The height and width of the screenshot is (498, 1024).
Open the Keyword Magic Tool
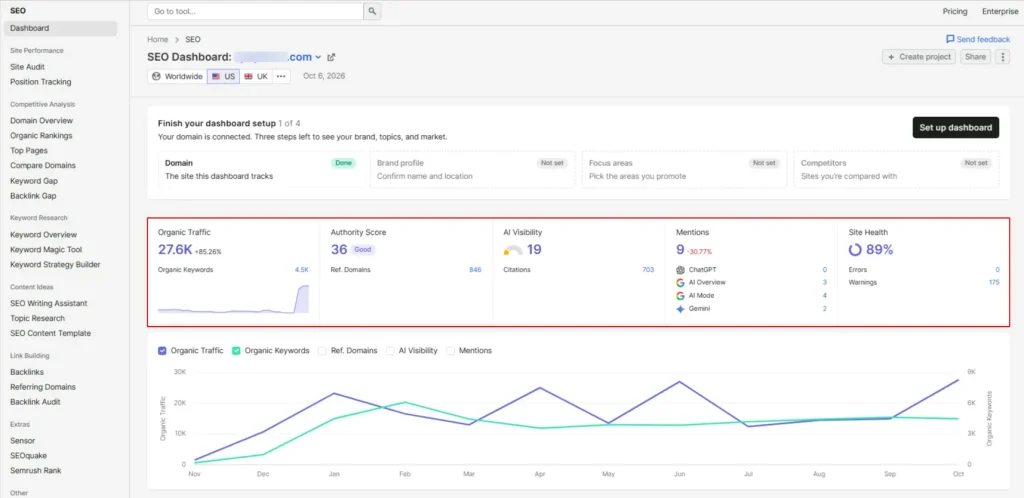pyautogui.click(x=46, y=249)
